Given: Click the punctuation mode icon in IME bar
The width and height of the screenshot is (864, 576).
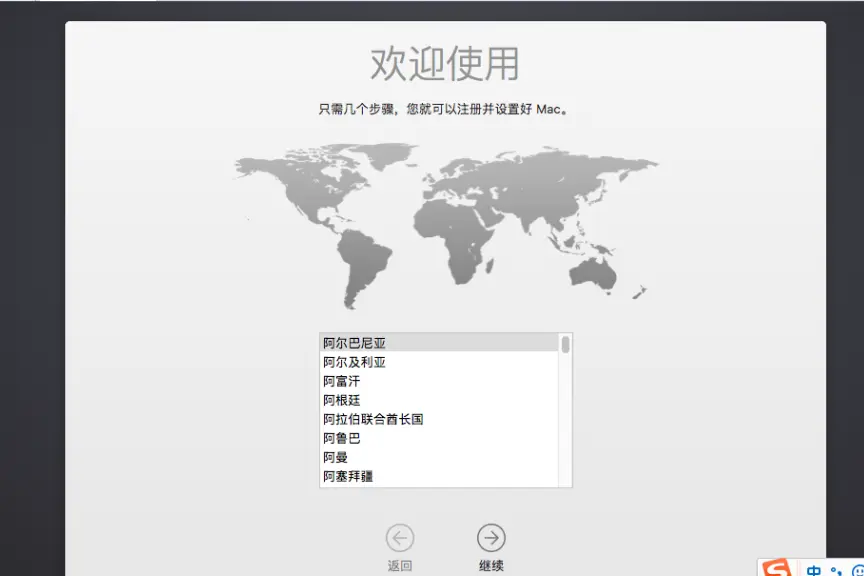Looking at the screenshot, I should [x=836, y=572].
